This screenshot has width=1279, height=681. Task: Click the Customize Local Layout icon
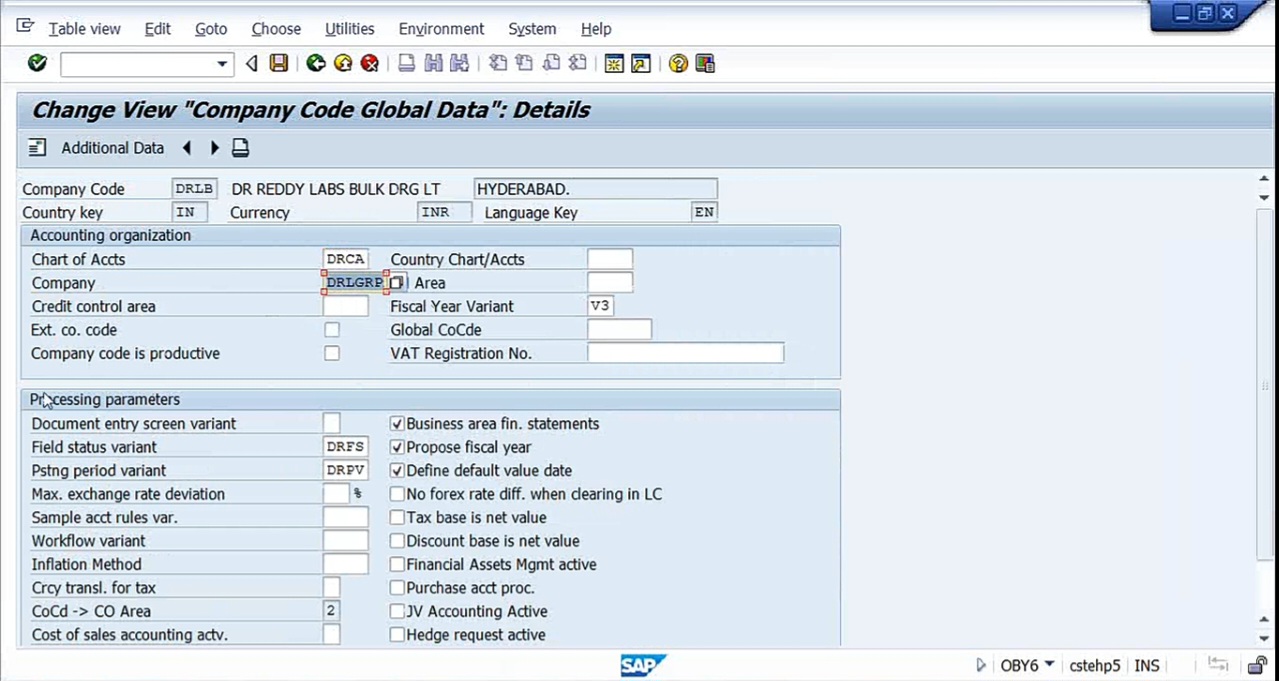(x=705, y=64)
